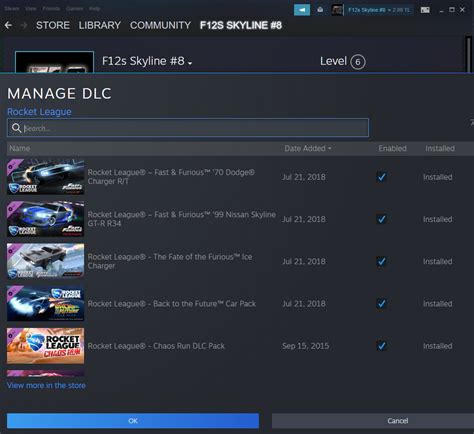Select the Fast & Furious '70 Dodge Charger name
This screenshot has width=474, height=434.
pyautogui.click(x=171, y=177)
